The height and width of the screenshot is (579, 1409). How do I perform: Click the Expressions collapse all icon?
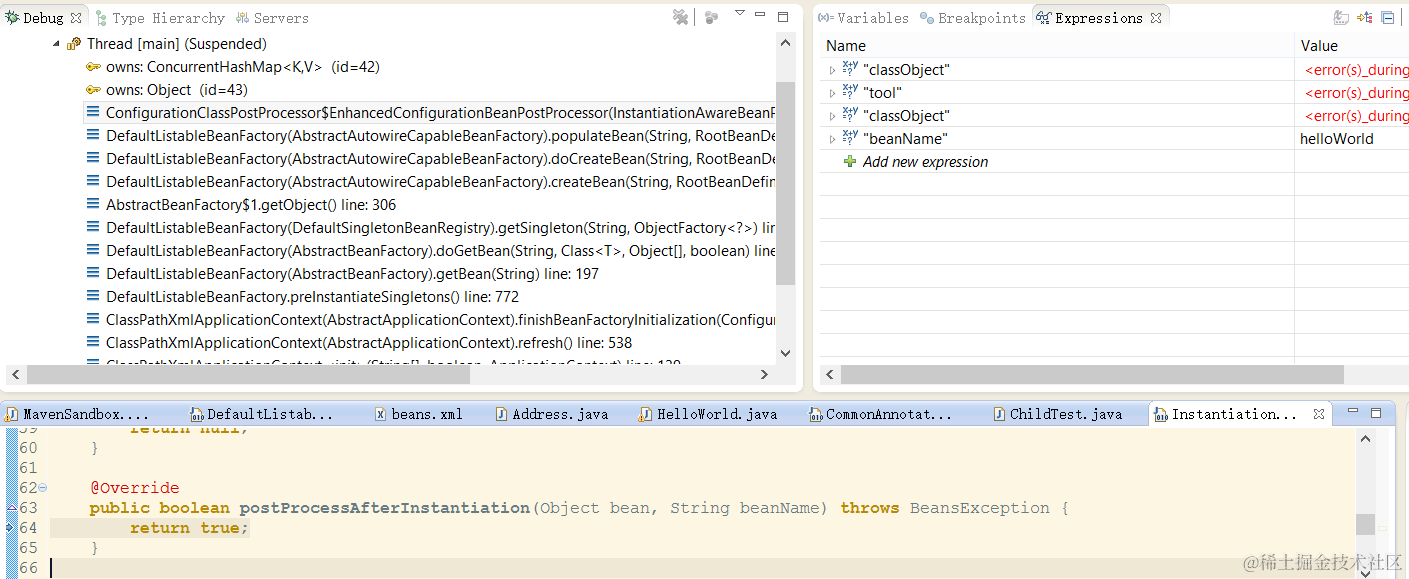click(1387, 18)
